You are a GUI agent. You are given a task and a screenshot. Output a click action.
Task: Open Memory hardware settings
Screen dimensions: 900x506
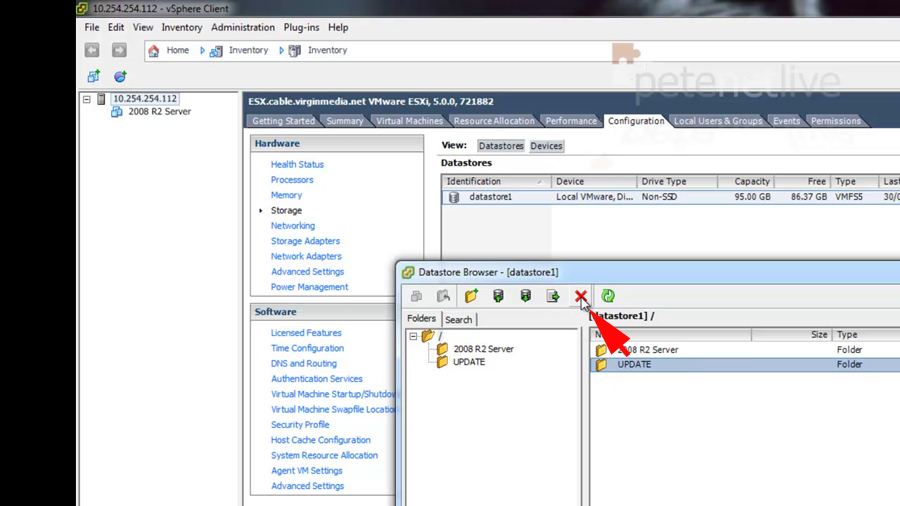point(286,195)
